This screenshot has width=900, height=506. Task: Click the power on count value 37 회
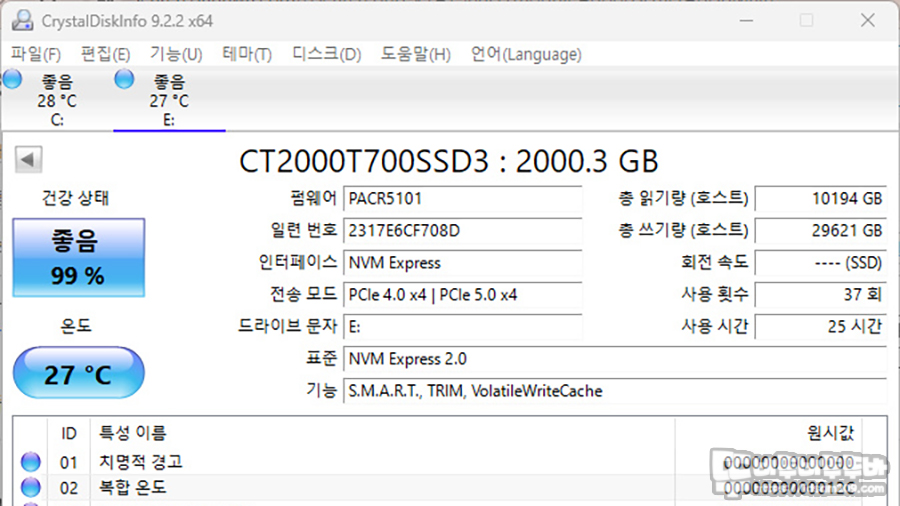(821, 295)
